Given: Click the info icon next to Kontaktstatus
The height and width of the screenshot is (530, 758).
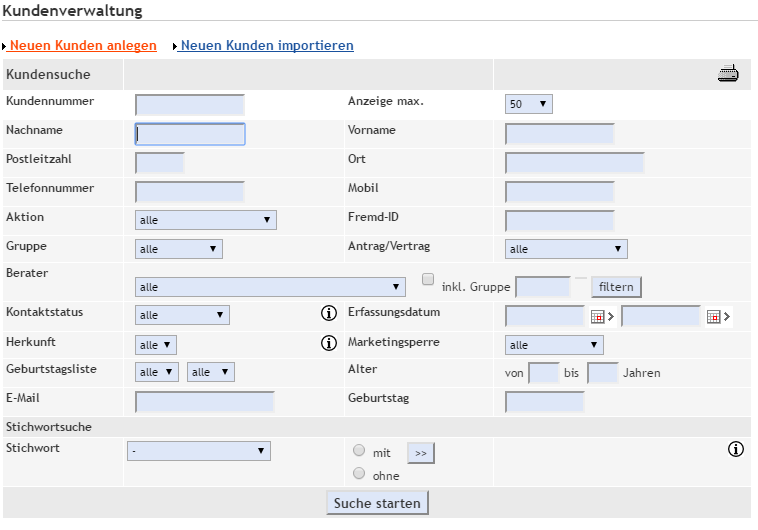Looking at the screenshot, I should 328,313.
